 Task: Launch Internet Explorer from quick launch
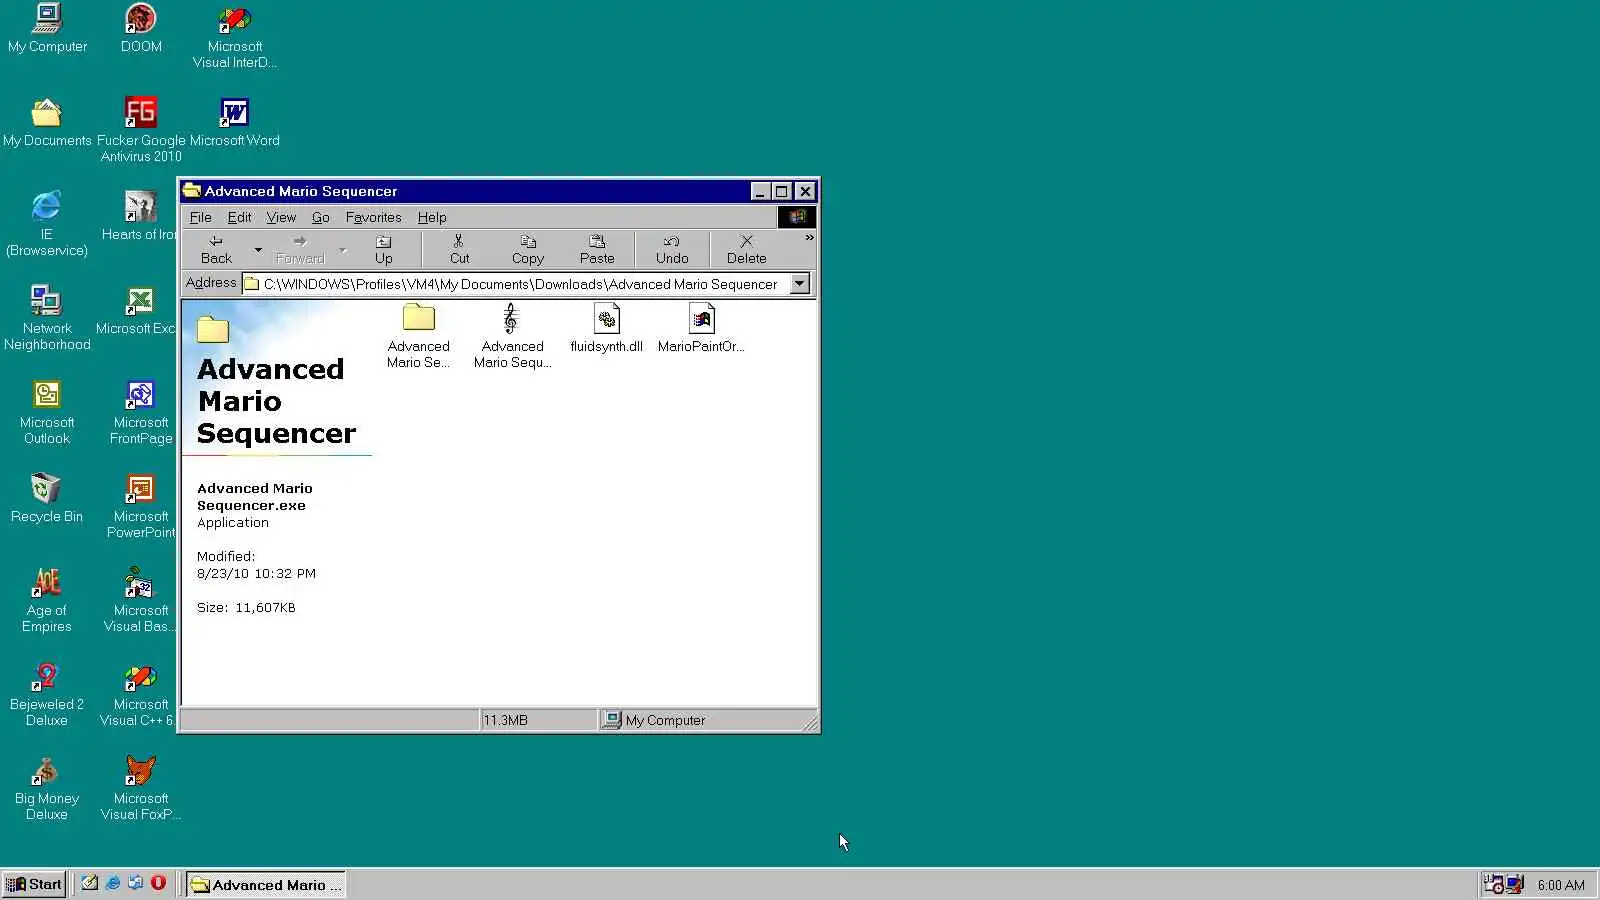tap(113, 883)
